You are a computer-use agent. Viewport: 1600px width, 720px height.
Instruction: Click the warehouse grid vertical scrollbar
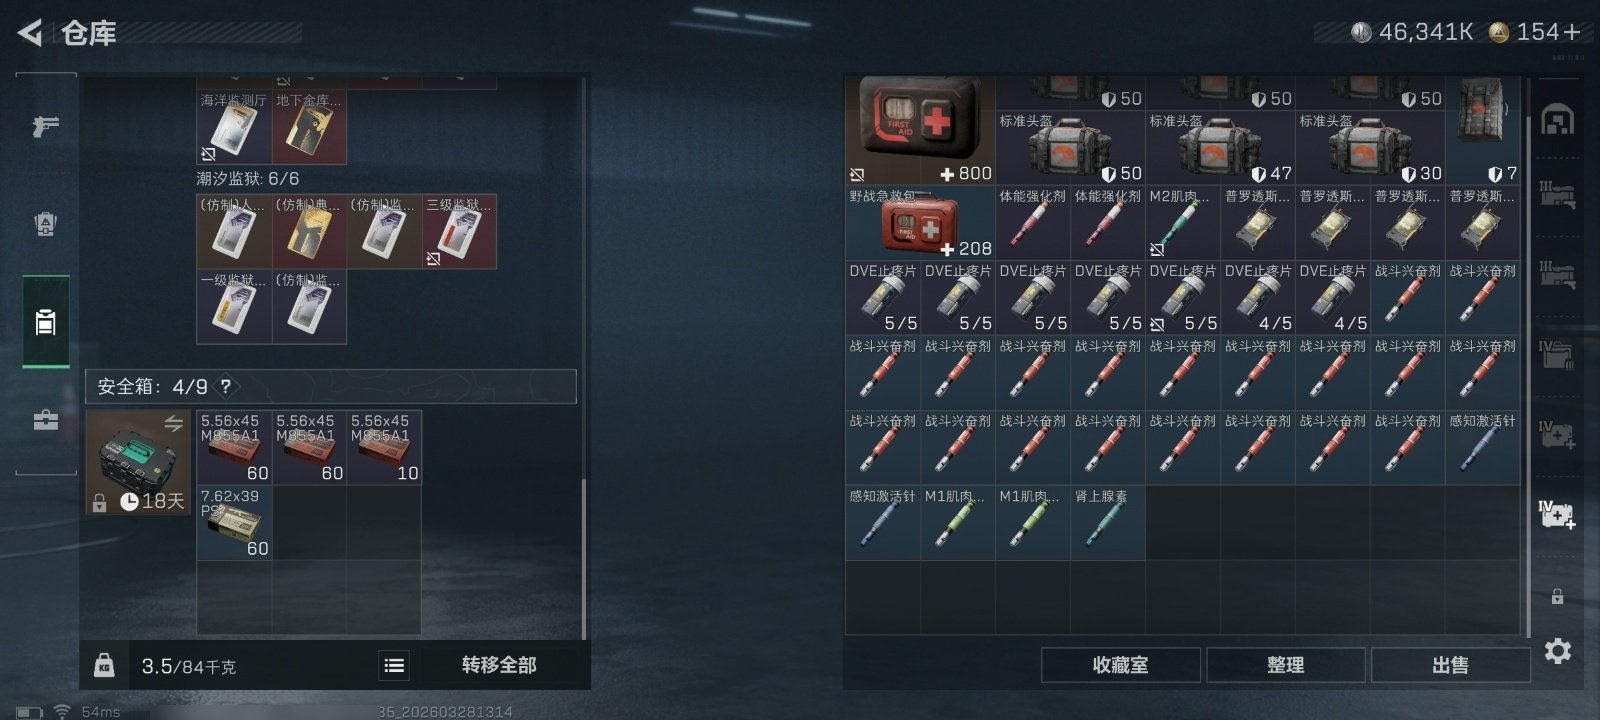(x=1528, y=375)
